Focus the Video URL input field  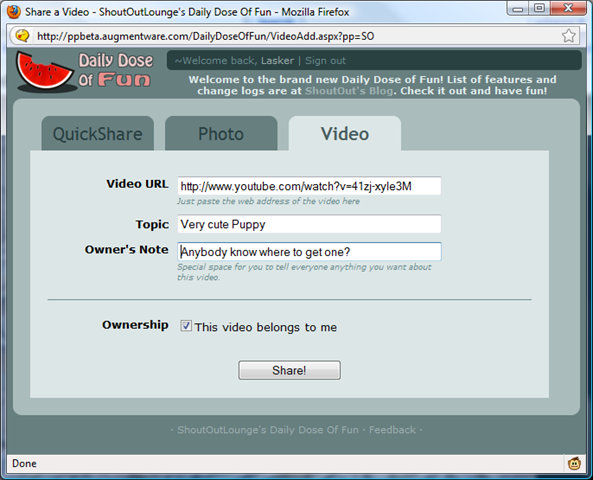309,186
